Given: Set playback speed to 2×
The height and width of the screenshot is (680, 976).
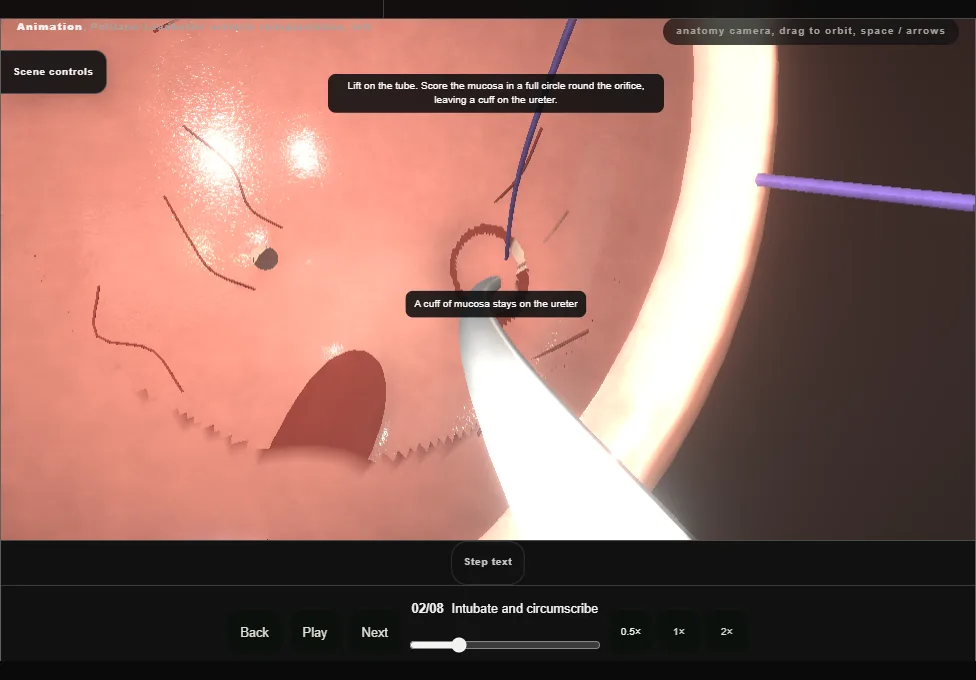Looking at the screenshot, I should (x=726, y=631).
